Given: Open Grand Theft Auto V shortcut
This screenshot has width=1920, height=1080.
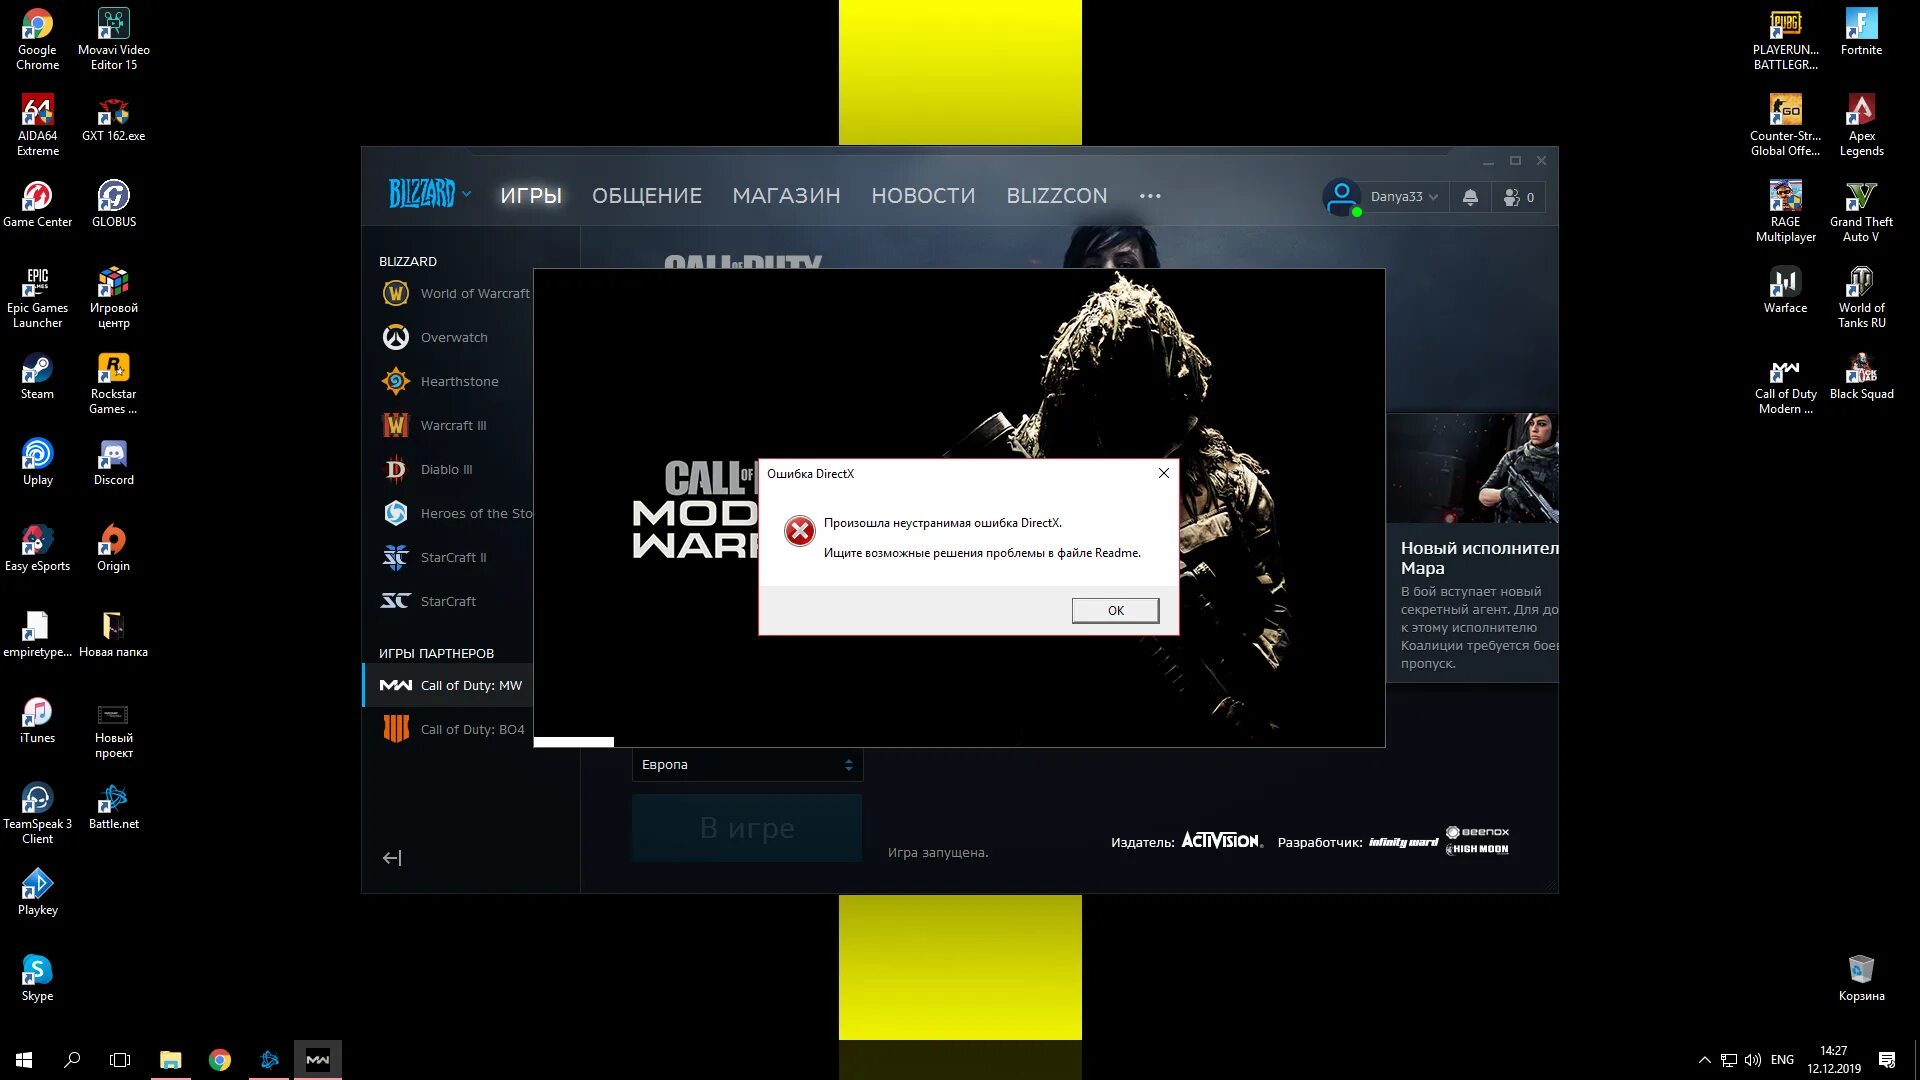Looking at the screenshot, I should tap(1861, 212).
